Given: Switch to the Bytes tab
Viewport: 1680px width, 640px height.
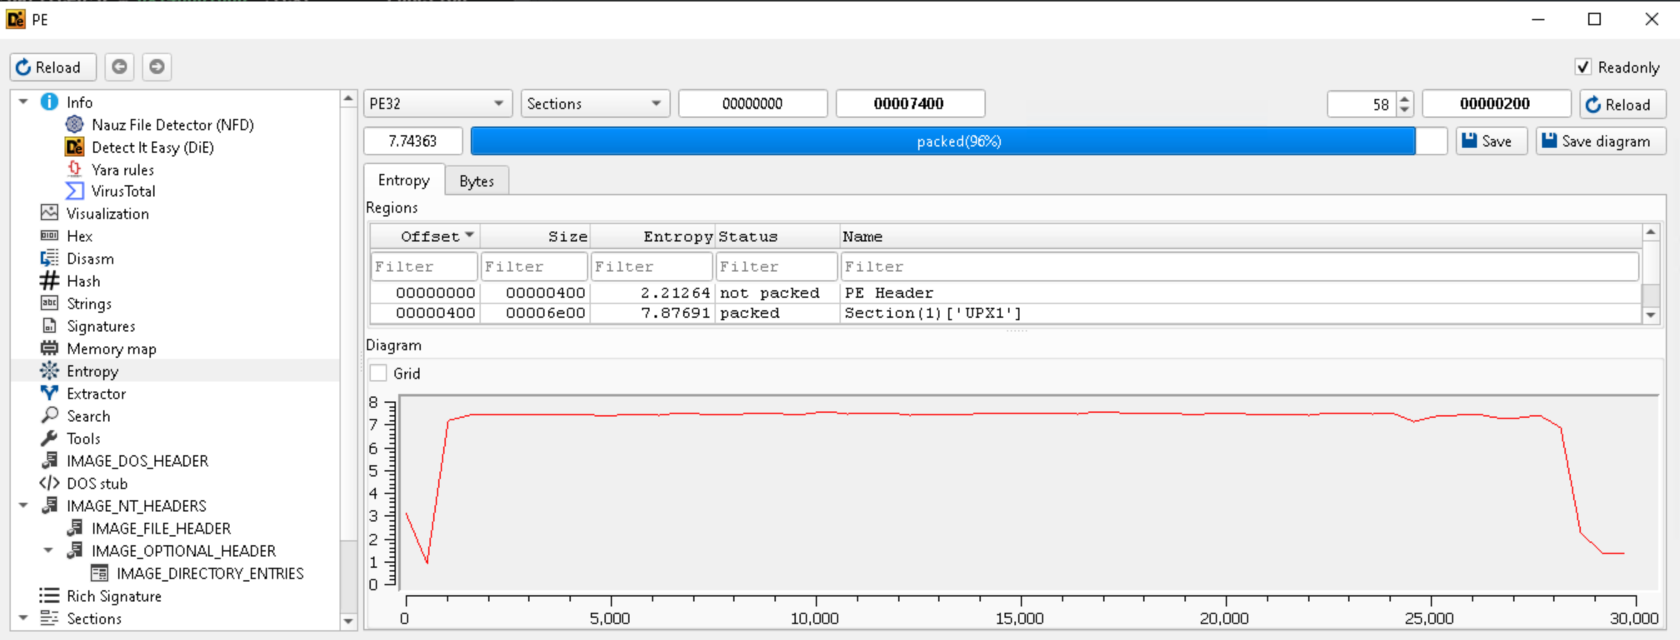Looking at the screenshot, I should (476, 181).
